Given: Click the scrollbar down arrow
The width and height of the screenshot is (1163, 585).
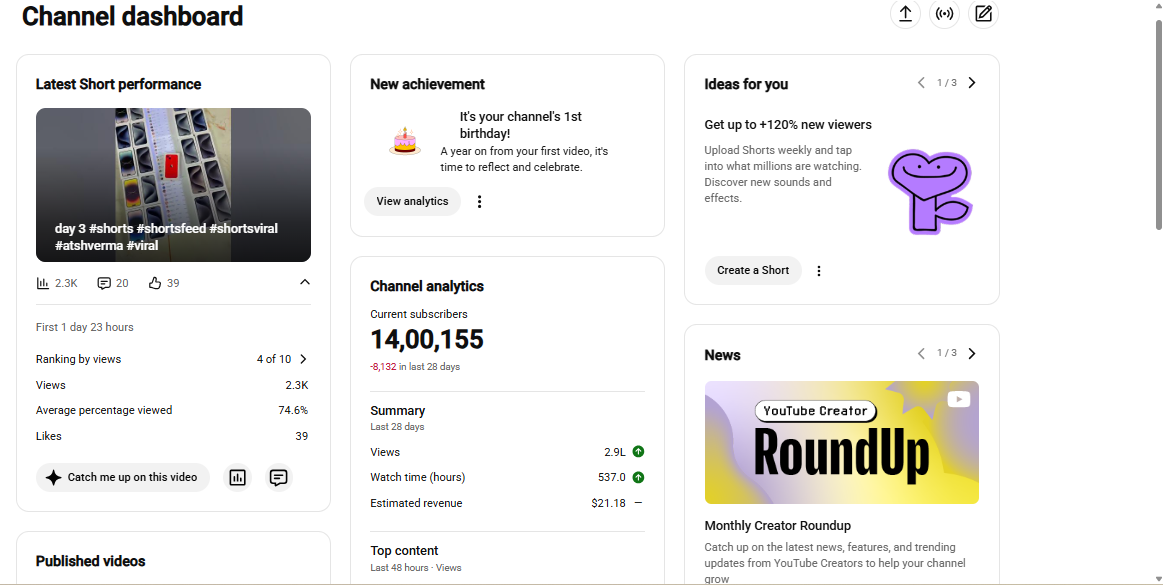Looking at the screenshot, I should 1158,578.
